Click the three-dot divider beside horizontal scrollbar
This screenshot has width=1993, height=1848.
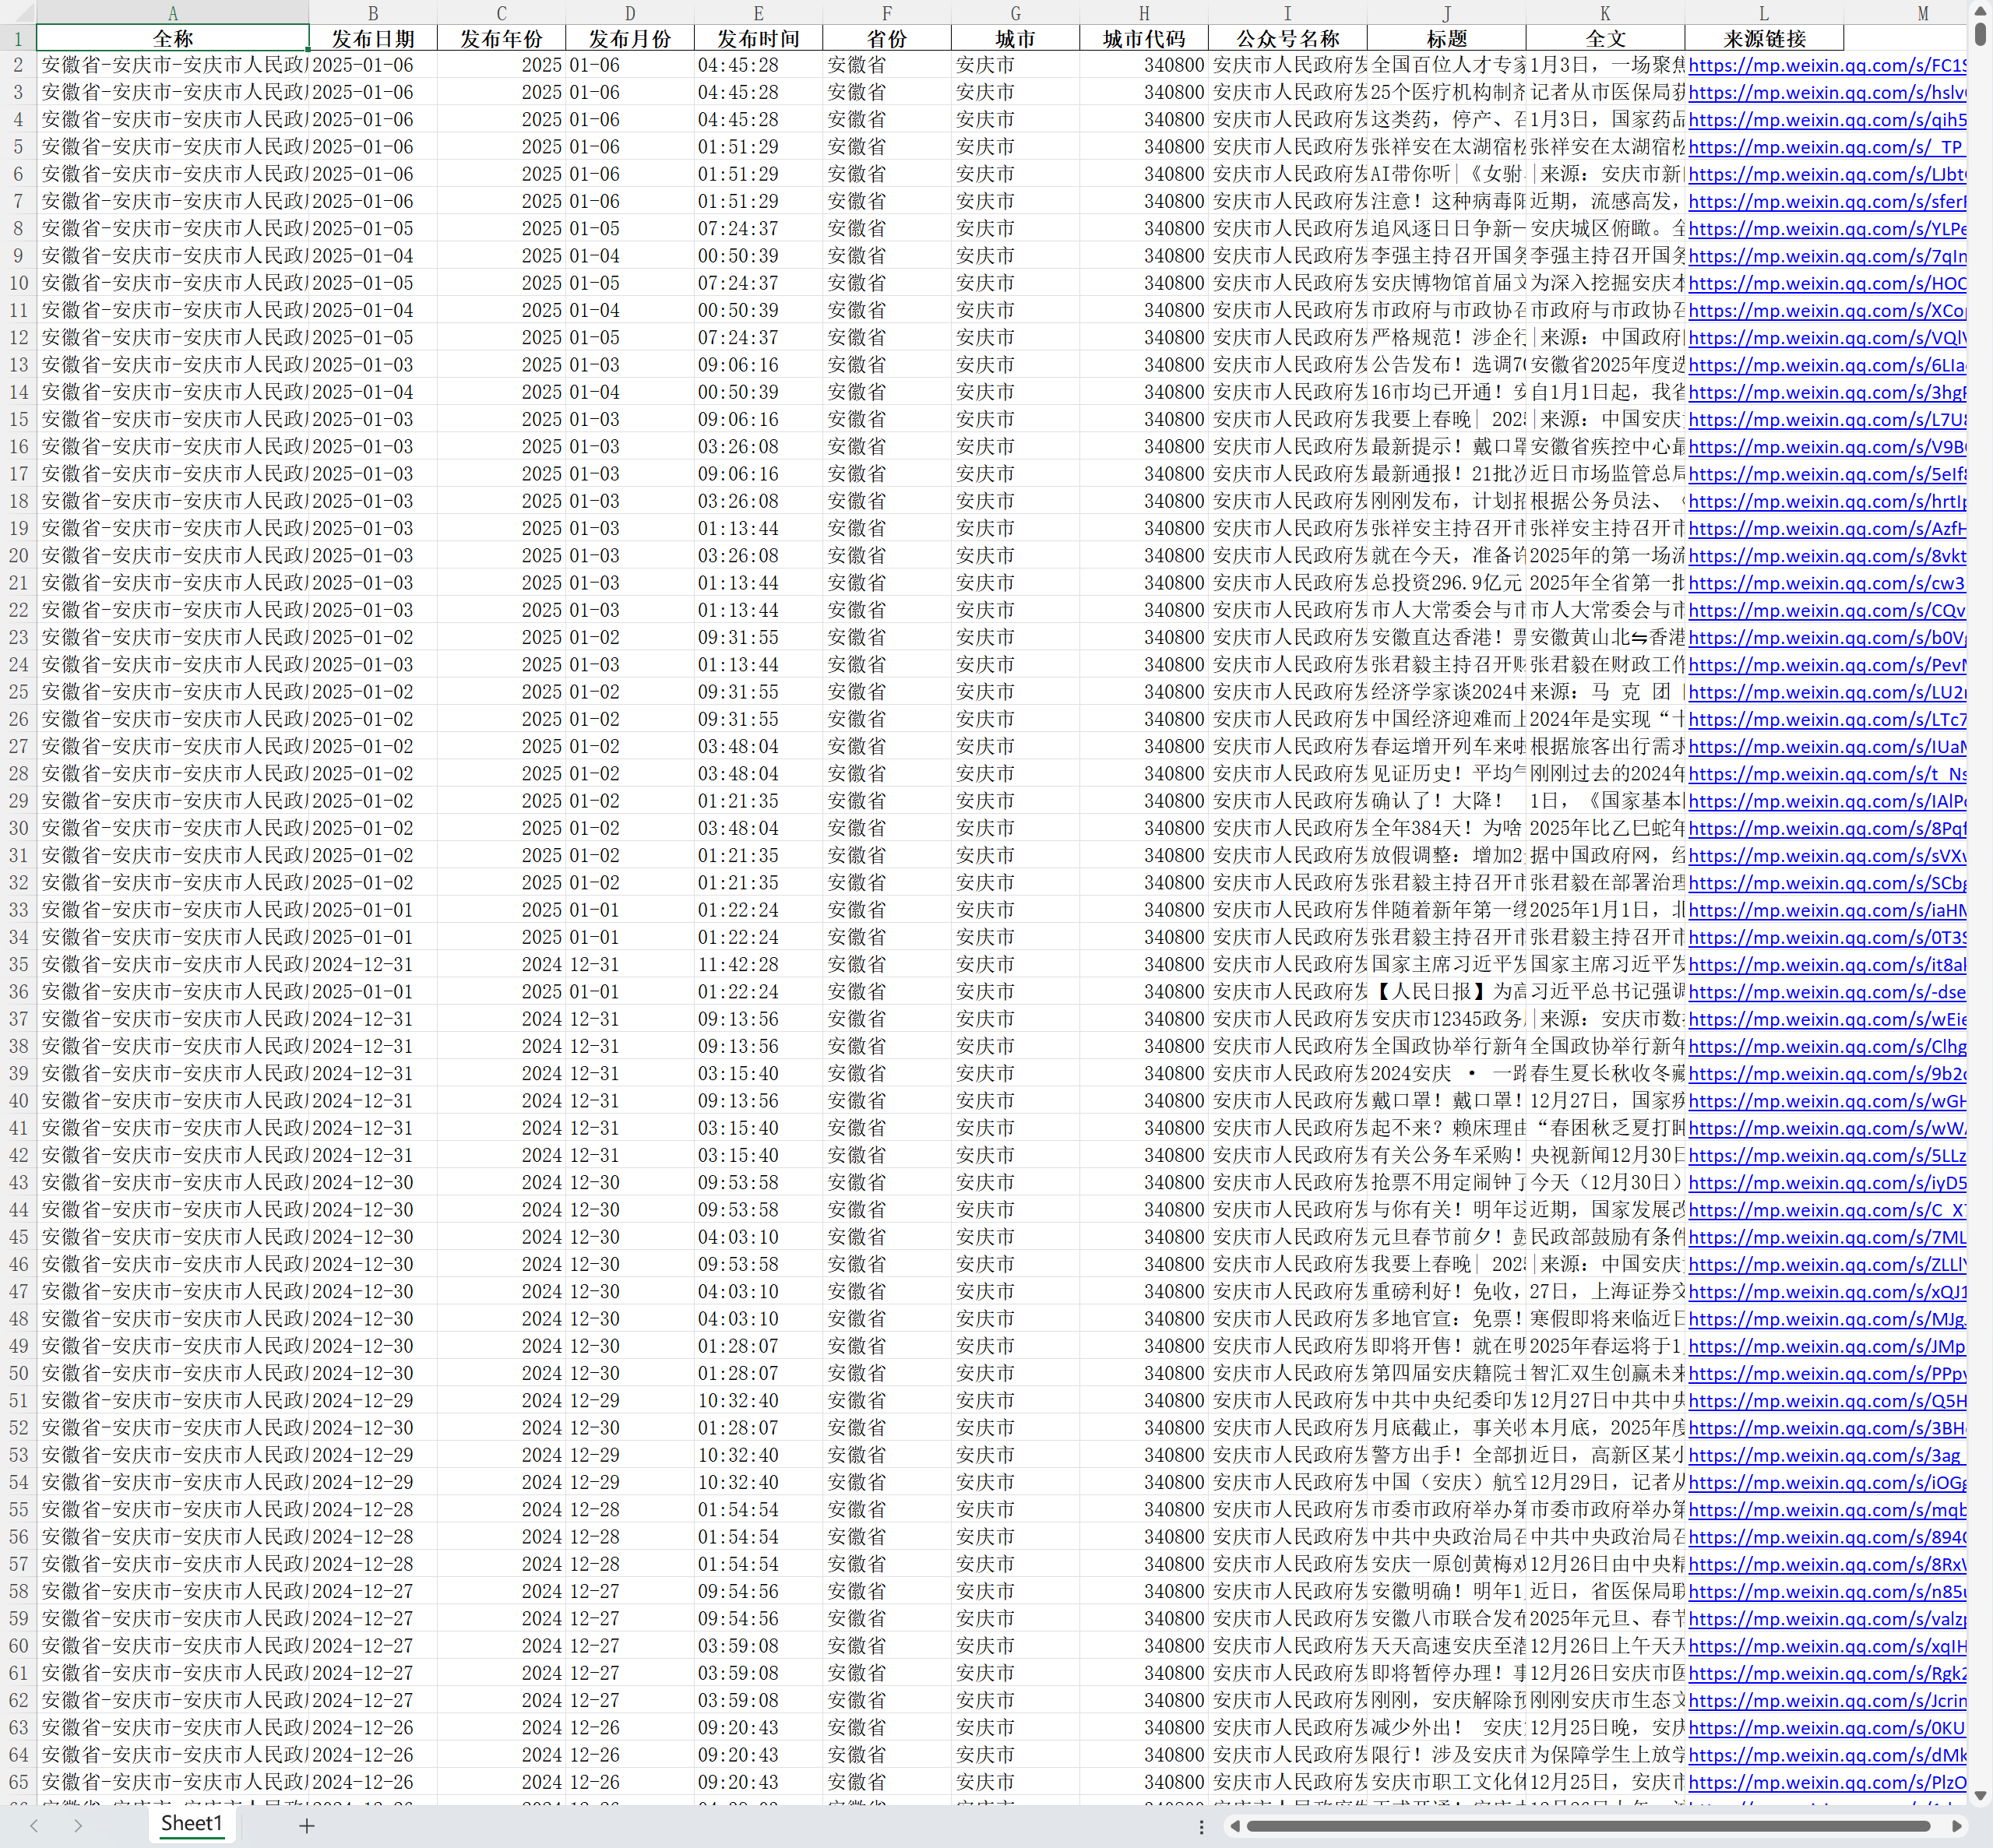[x=1201, y=1827]
